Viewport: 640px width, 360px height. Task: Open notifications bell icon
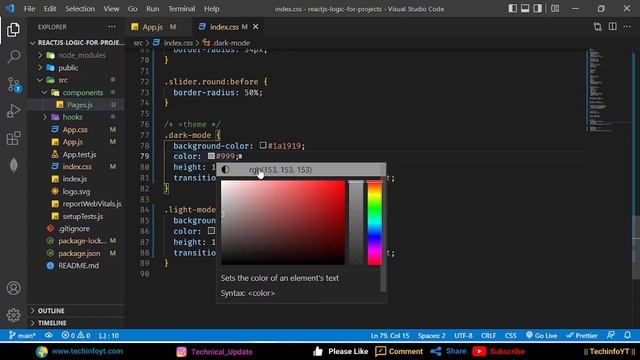click(627, 336)
